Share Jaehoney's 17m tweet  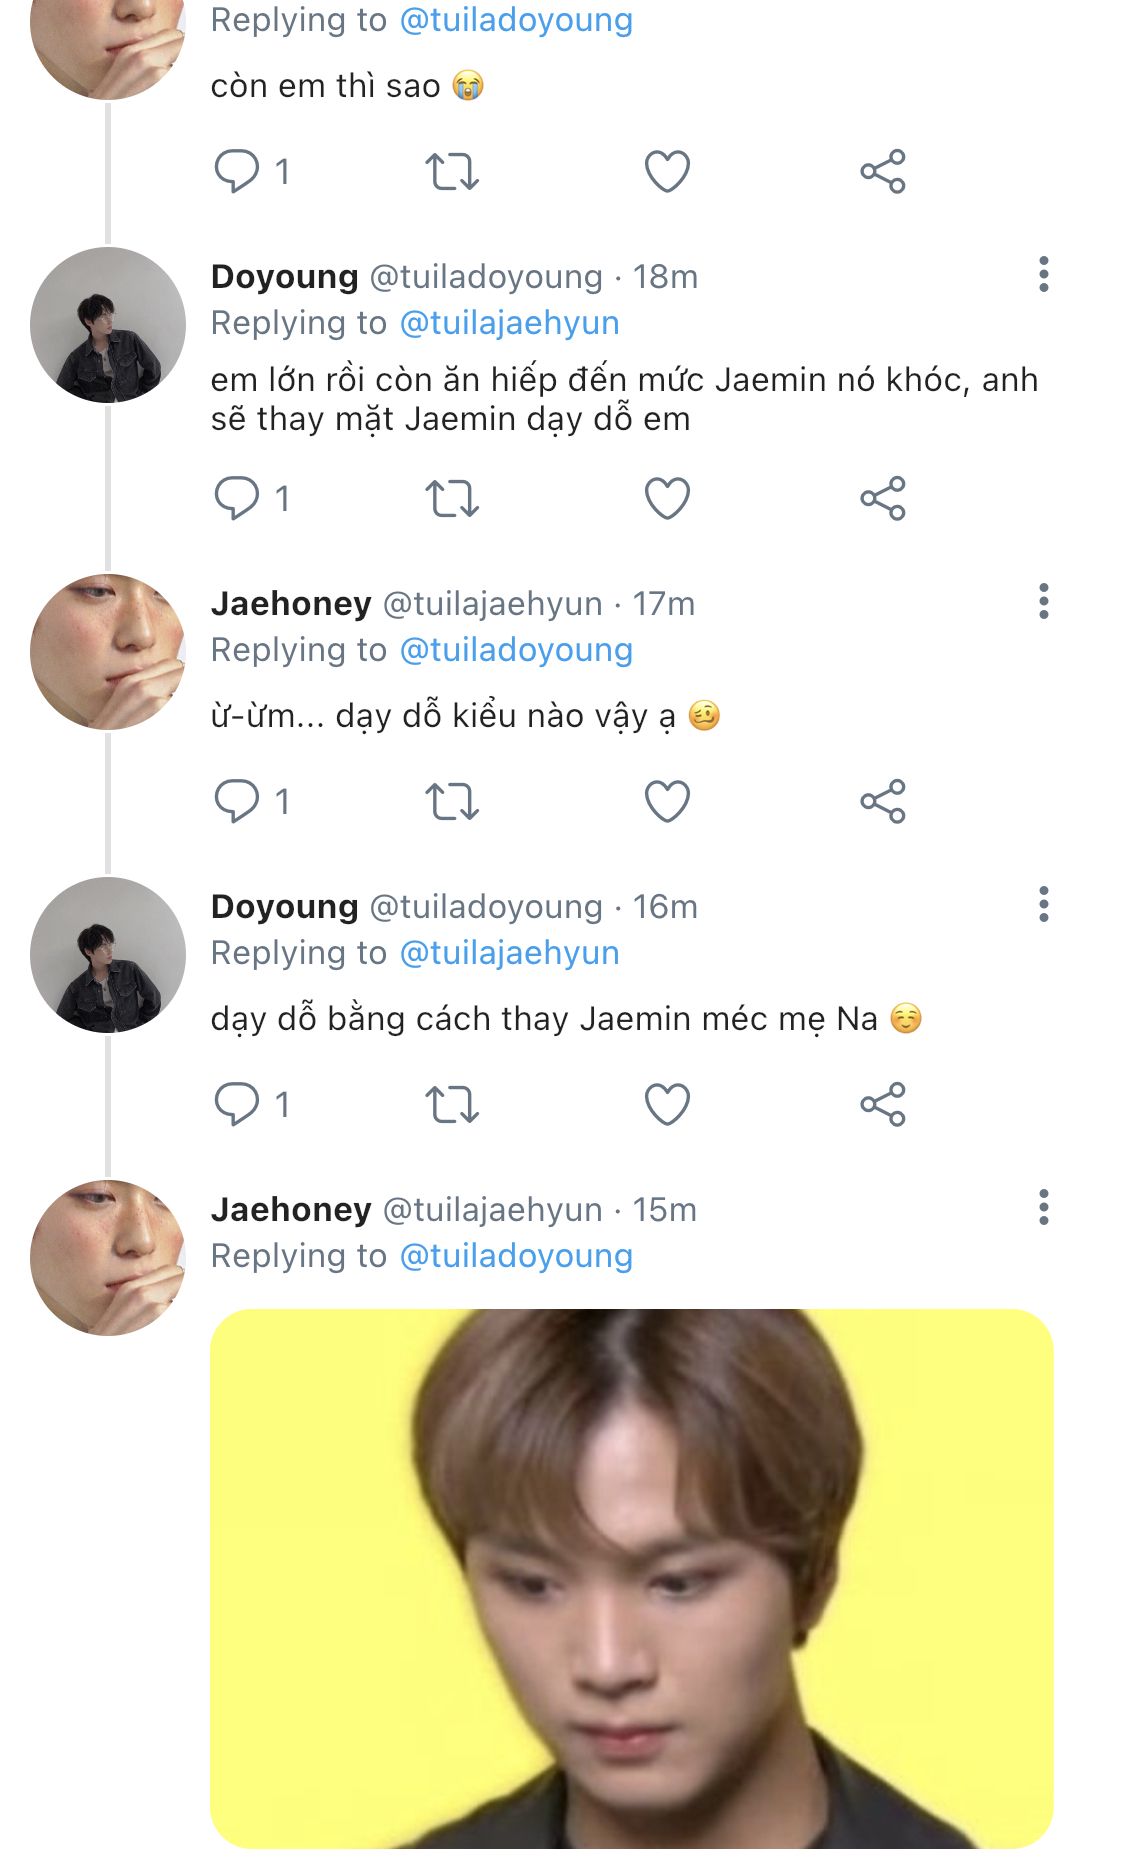point(882,801)
